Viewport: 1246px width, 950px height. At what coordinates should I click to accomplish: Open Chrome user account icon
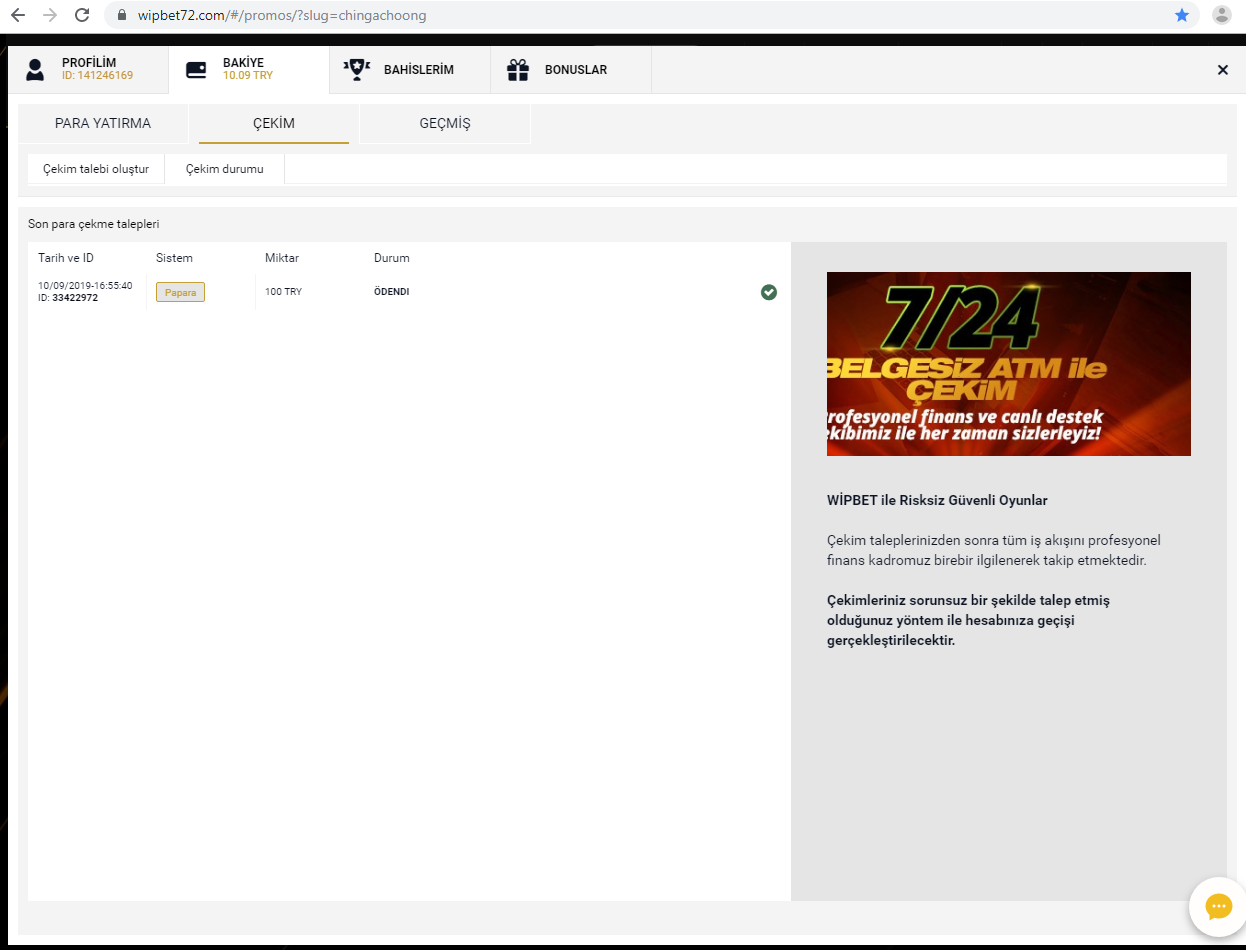pyautogui.click(x=1221, y=15)
